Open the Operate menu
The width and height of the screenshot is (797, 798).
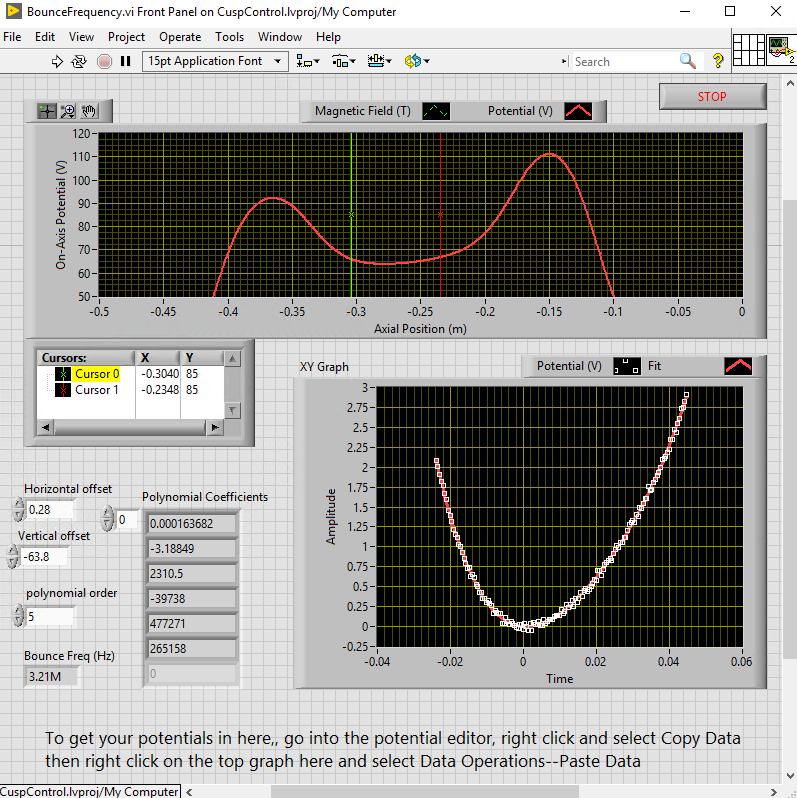click(180, 37)
